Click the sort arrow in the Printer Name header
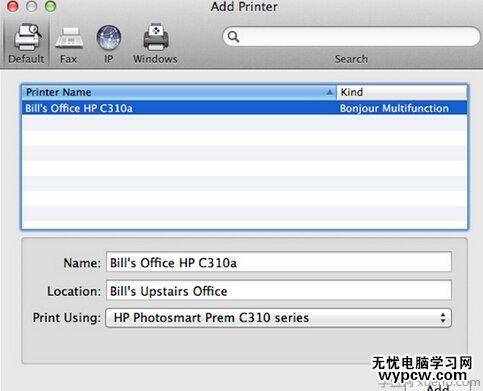The height and width of the screenshot is (391, 483). (329, 92)
